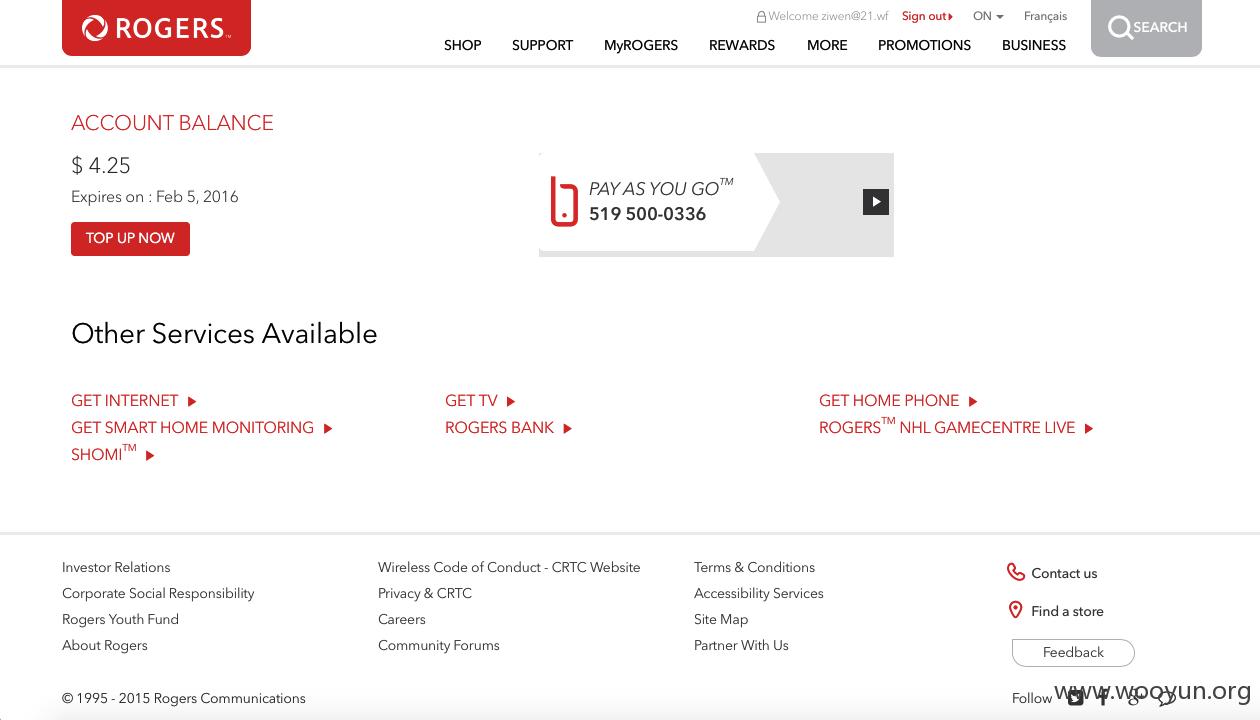Expand the ON province dropdown
The image size is (1260, 720).
(988, 16)
